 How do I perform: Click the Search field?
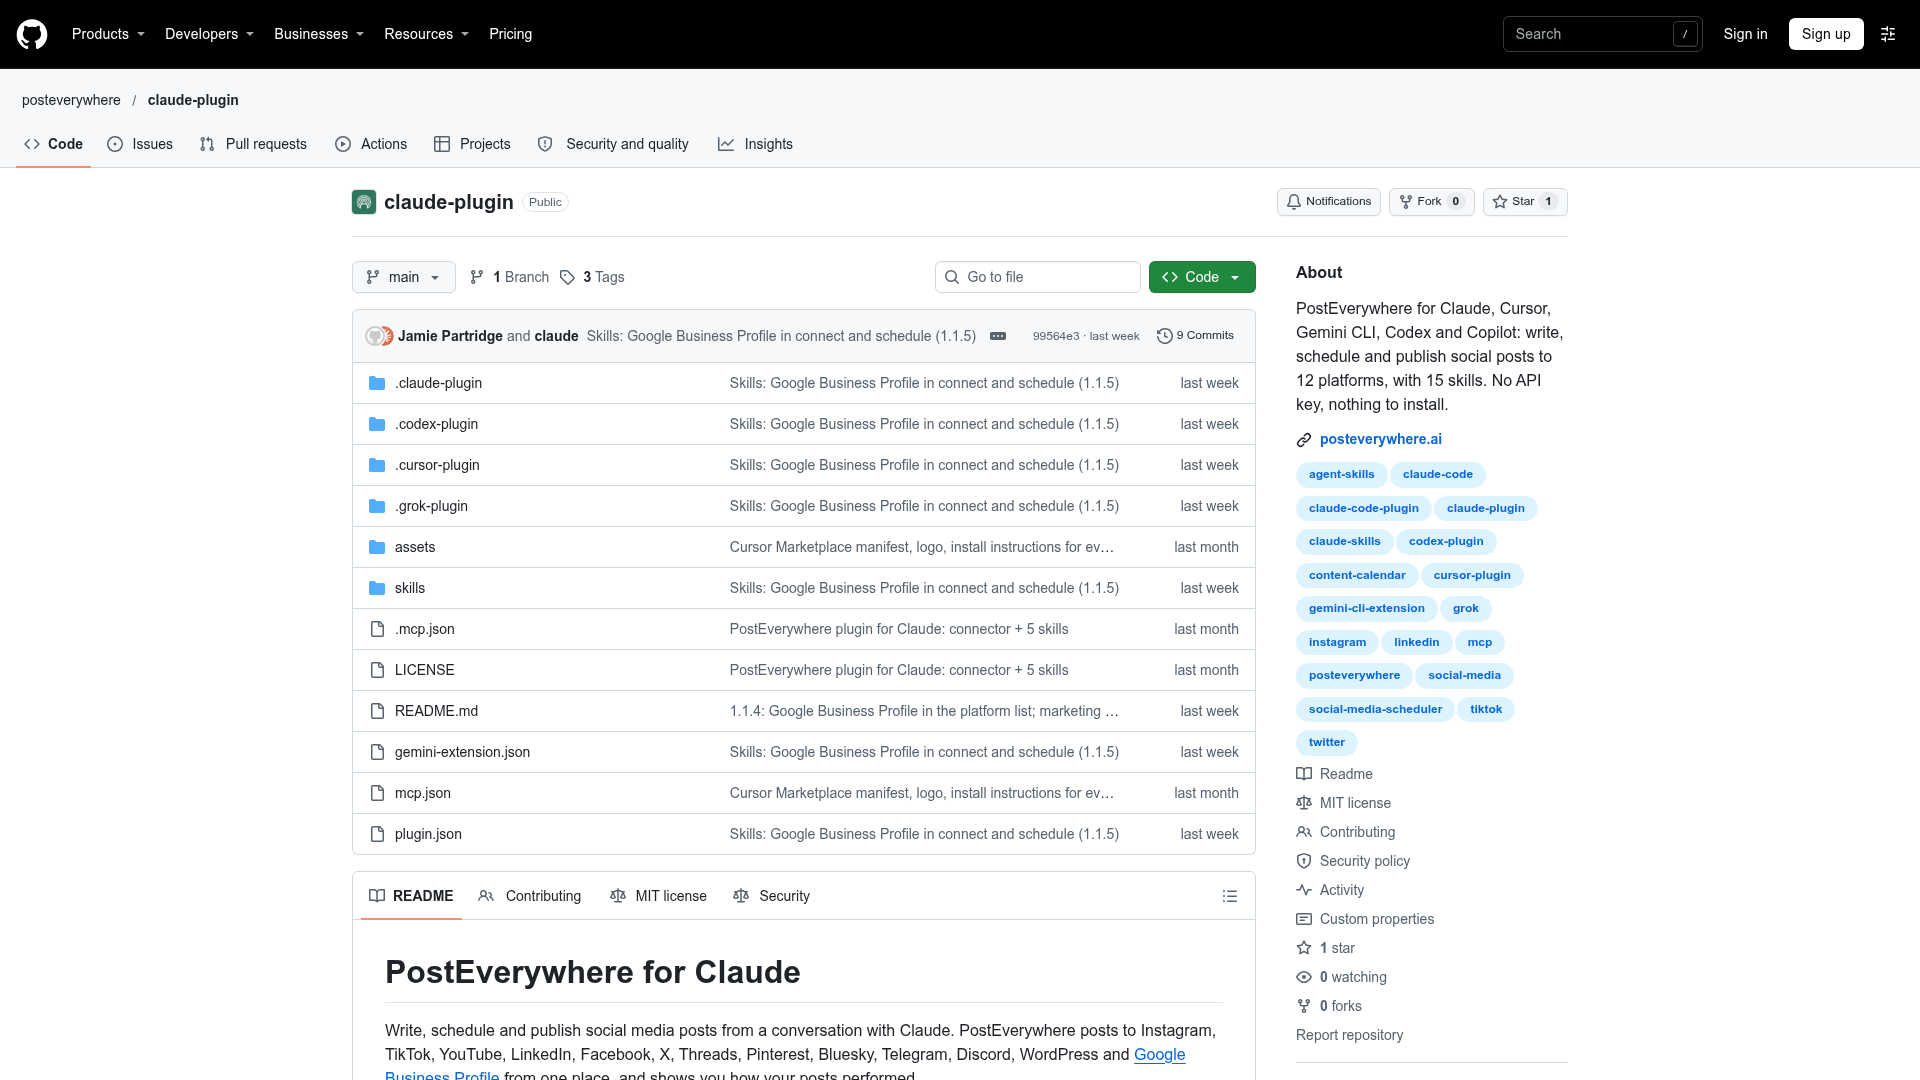[1602, 34]
